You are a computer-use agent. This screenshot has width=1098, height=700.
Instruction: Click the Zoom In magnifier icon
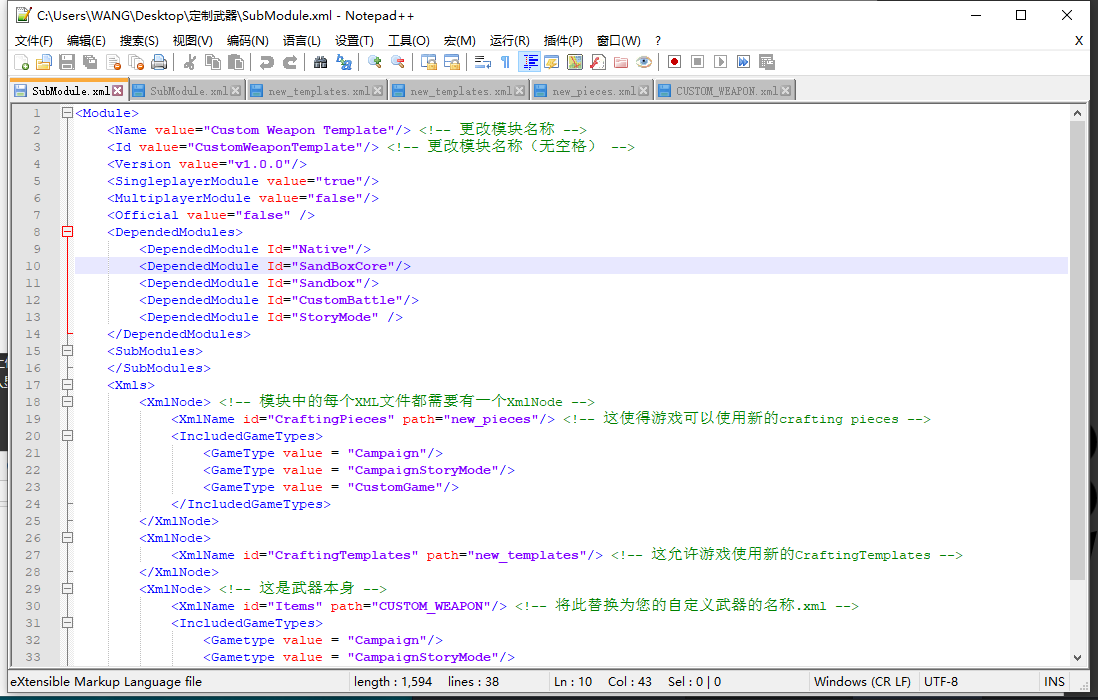375,62
